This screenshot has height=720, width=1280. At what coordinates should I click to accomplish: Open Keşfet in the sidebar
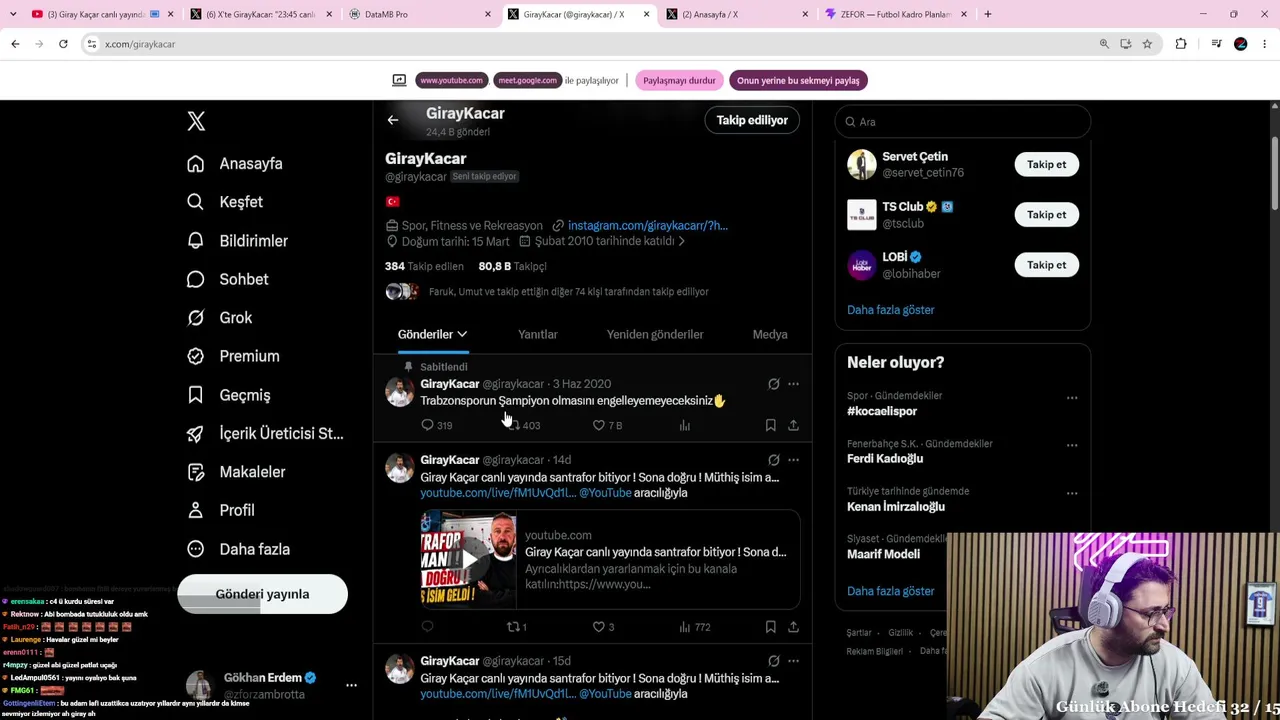pos(225,202)
